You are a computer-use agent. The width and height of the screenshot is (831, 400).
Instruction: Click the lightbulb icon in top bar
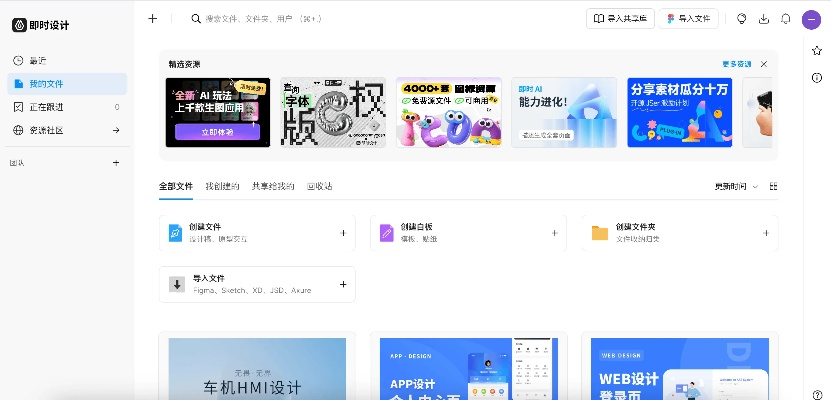[742, 18]
